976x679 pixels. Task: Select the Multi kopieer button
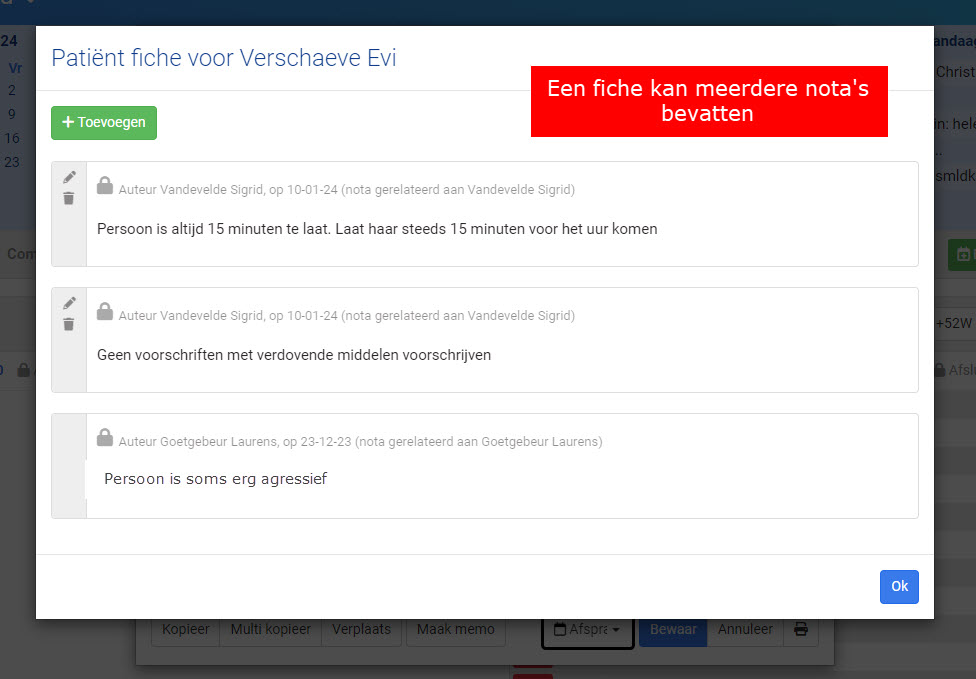pos(270,630)
